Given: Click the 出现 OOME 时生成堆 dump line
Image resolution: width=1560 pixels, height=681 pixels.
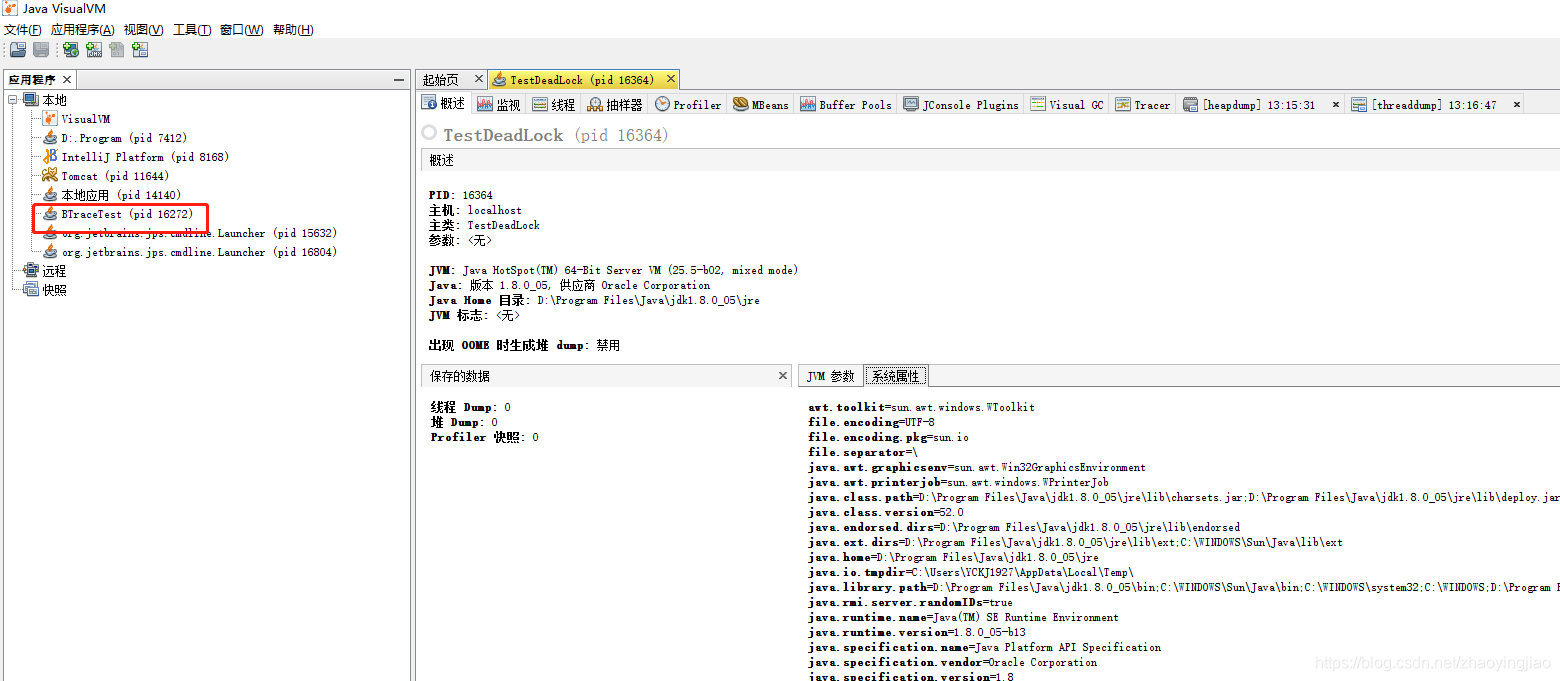Looking at the screenshot, I should [x=524, y=345].
